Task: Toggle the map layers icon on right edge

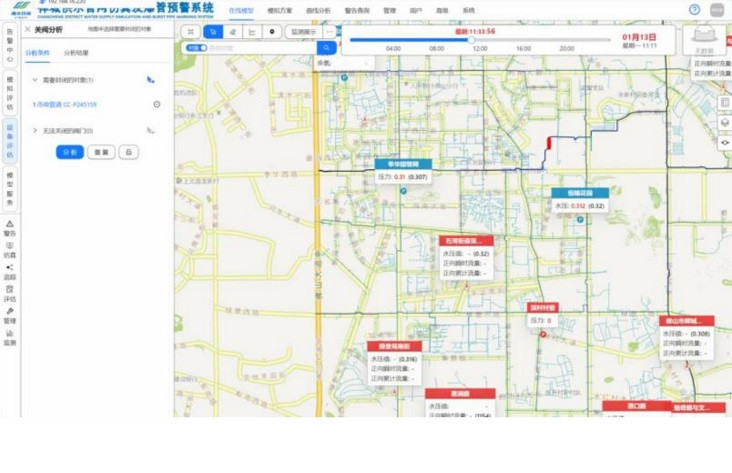Action: point(725,122)
